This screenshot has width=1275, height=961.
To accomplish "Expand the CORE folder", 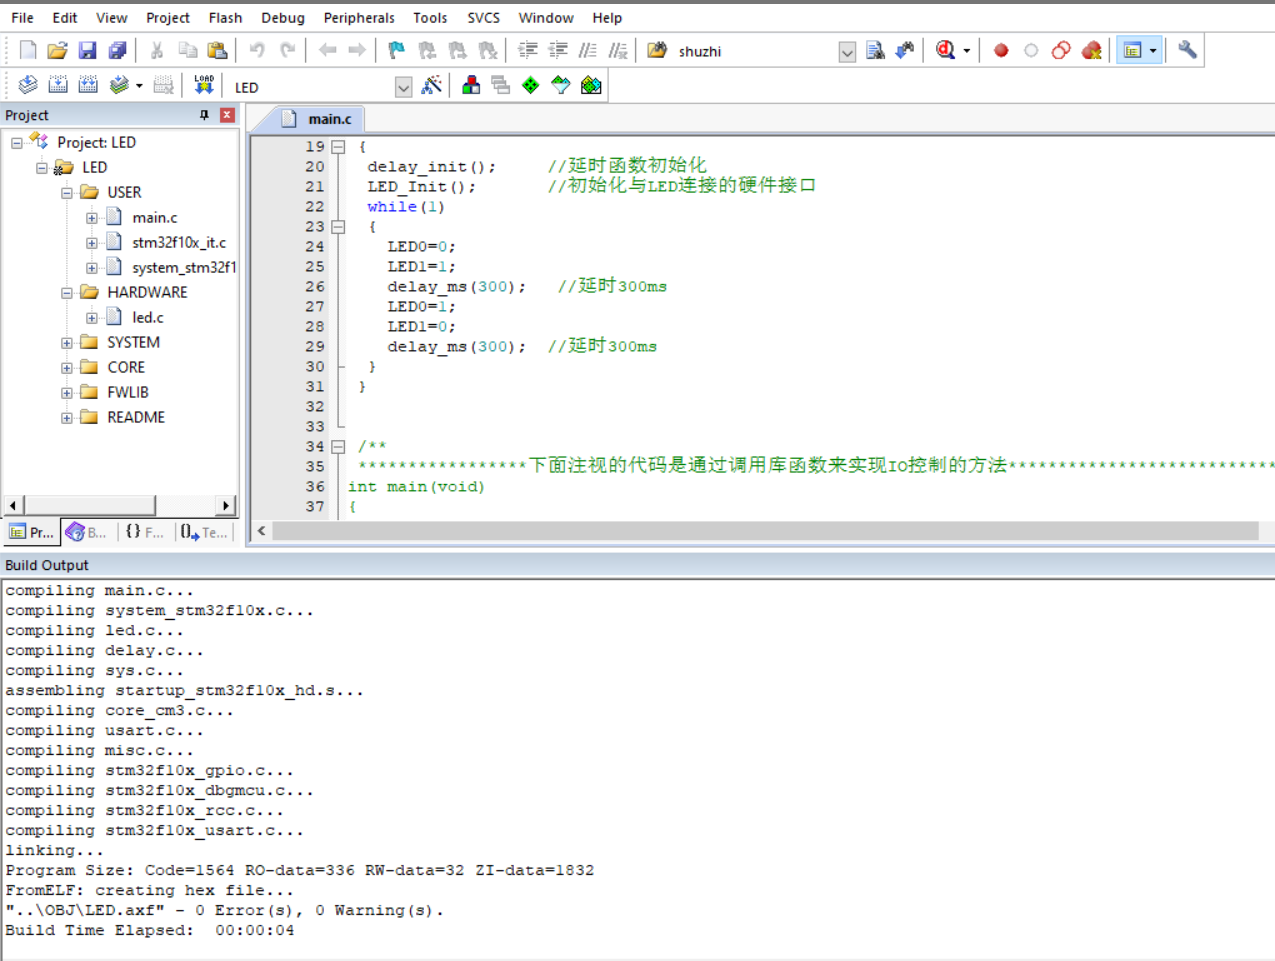I will 67,368.
